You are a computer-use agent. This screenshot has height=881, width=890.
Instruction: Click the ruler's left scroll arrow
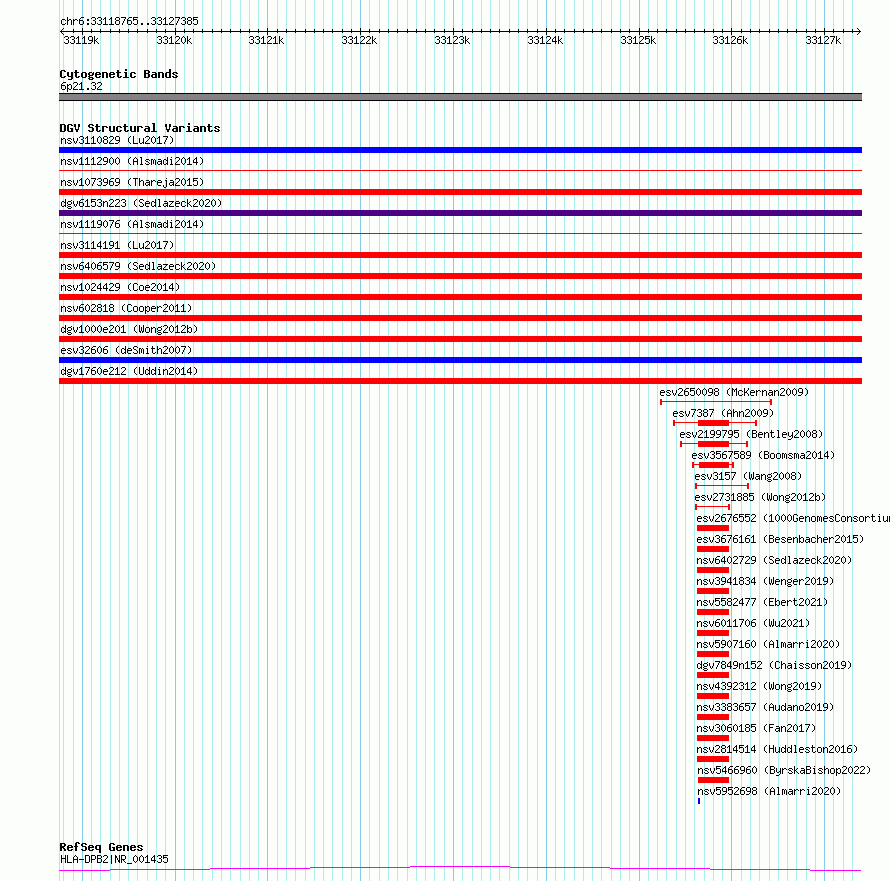62,32
